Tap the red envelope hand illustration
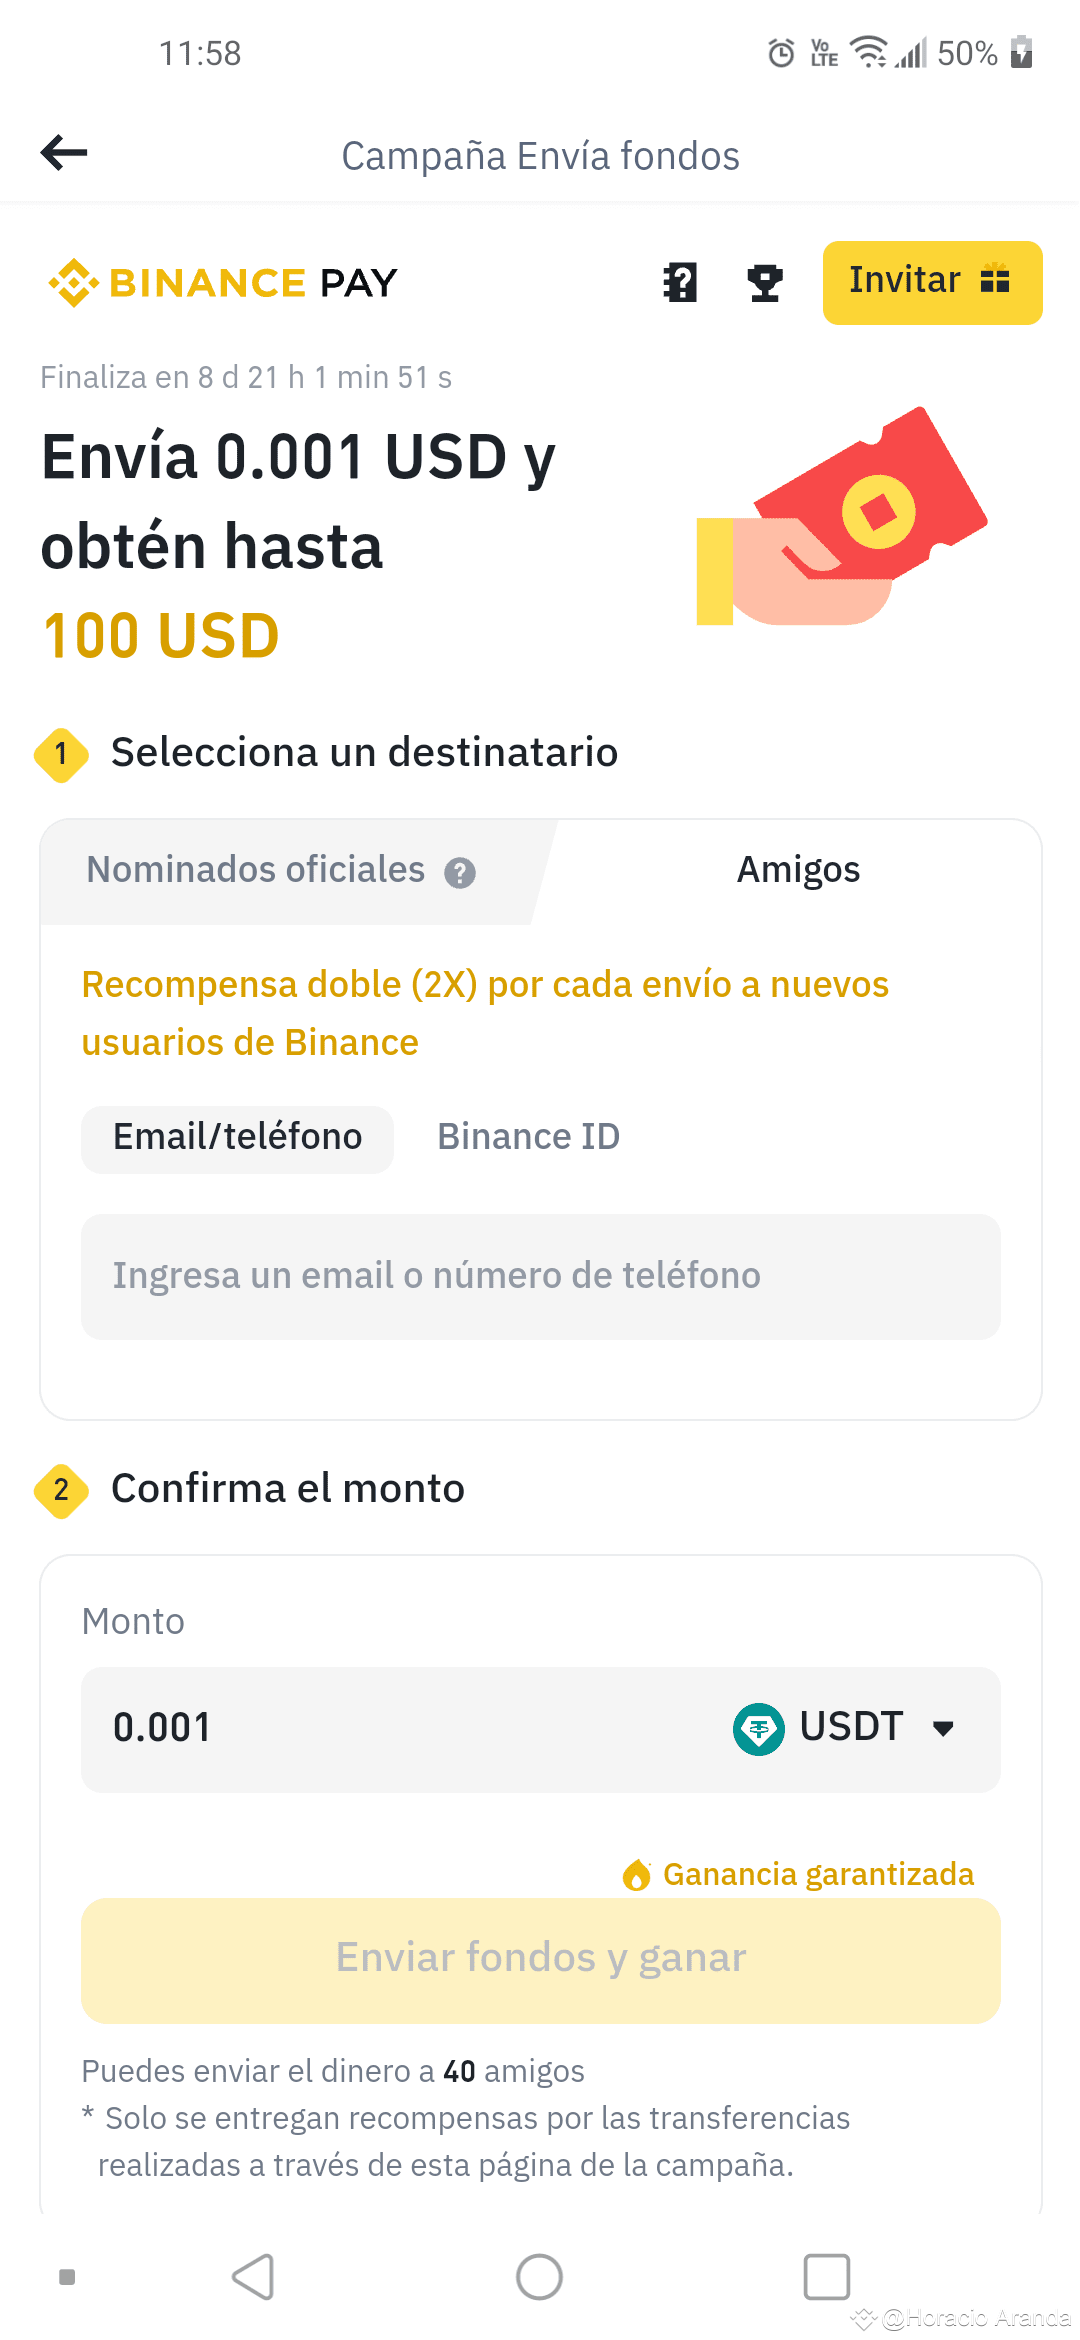The height and width of the screenshot is (2340, 1080). click(x=842, y=516)
